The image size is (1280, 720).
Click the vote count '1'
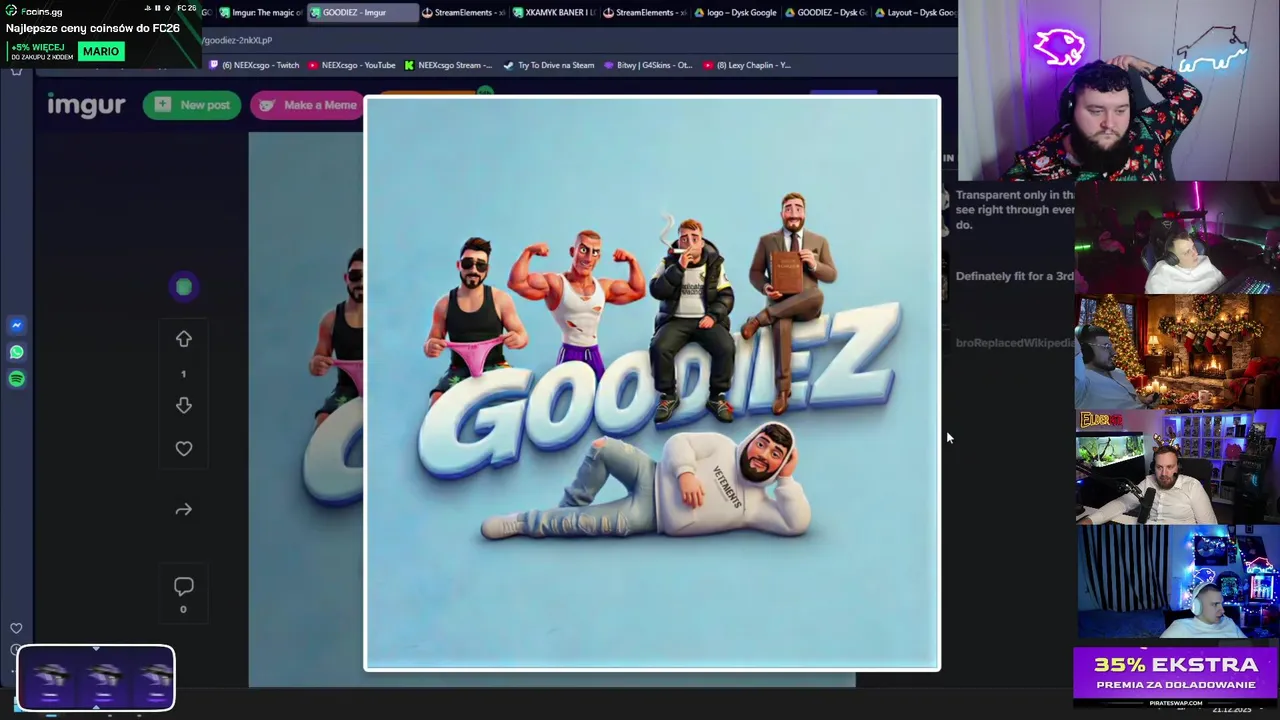tap(183, 374)
